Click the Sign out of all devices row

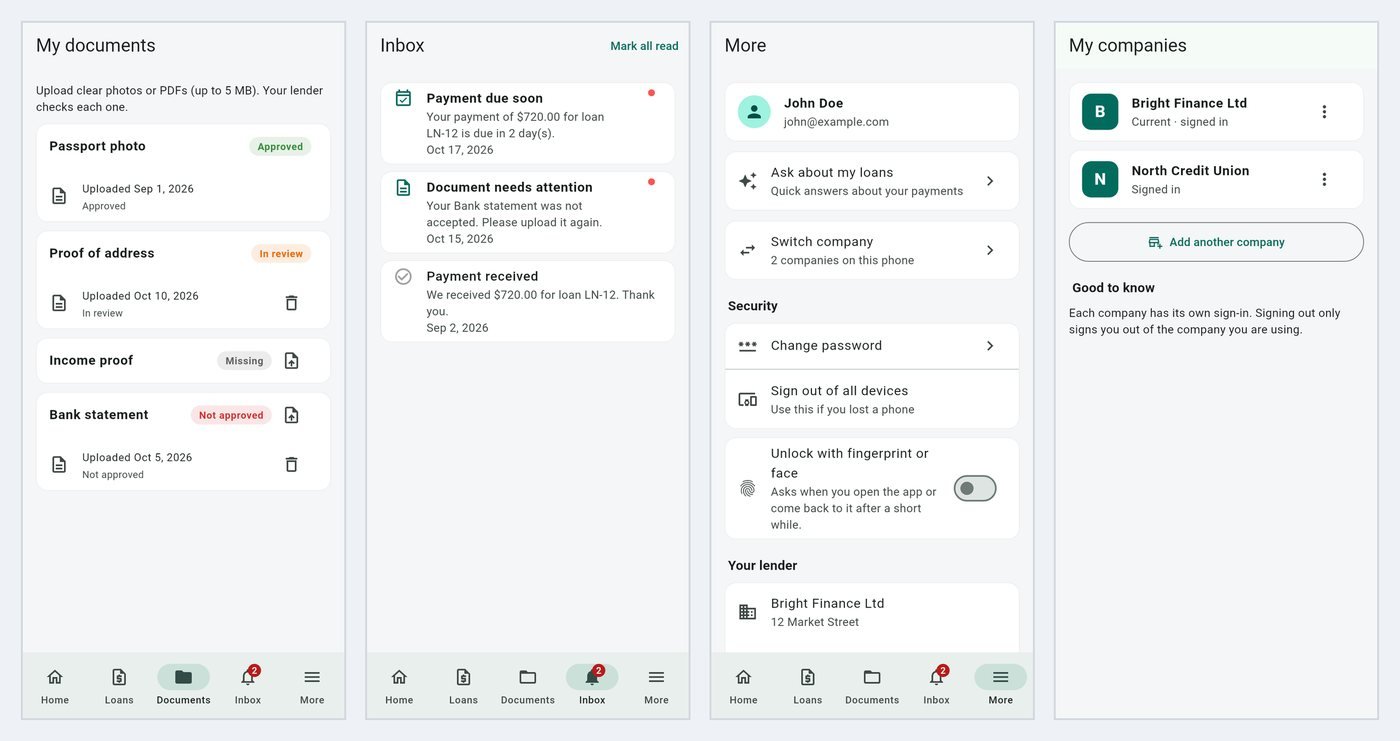tap(872, 399)
